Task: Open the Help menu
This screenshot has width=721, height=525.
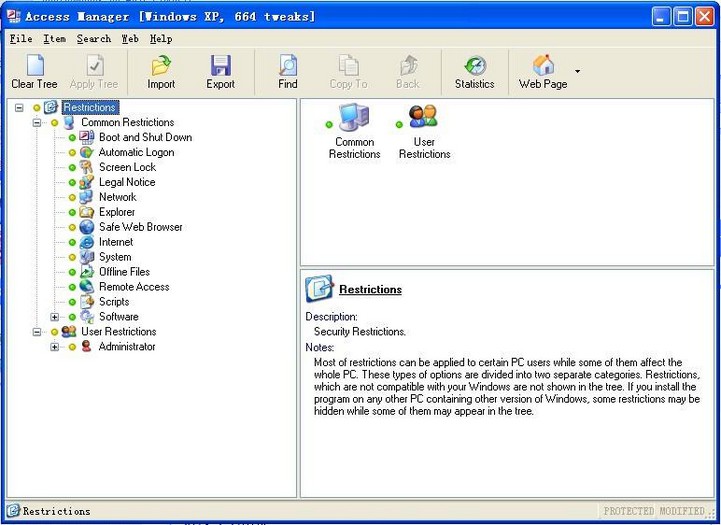Action: (x=161, y=39)
